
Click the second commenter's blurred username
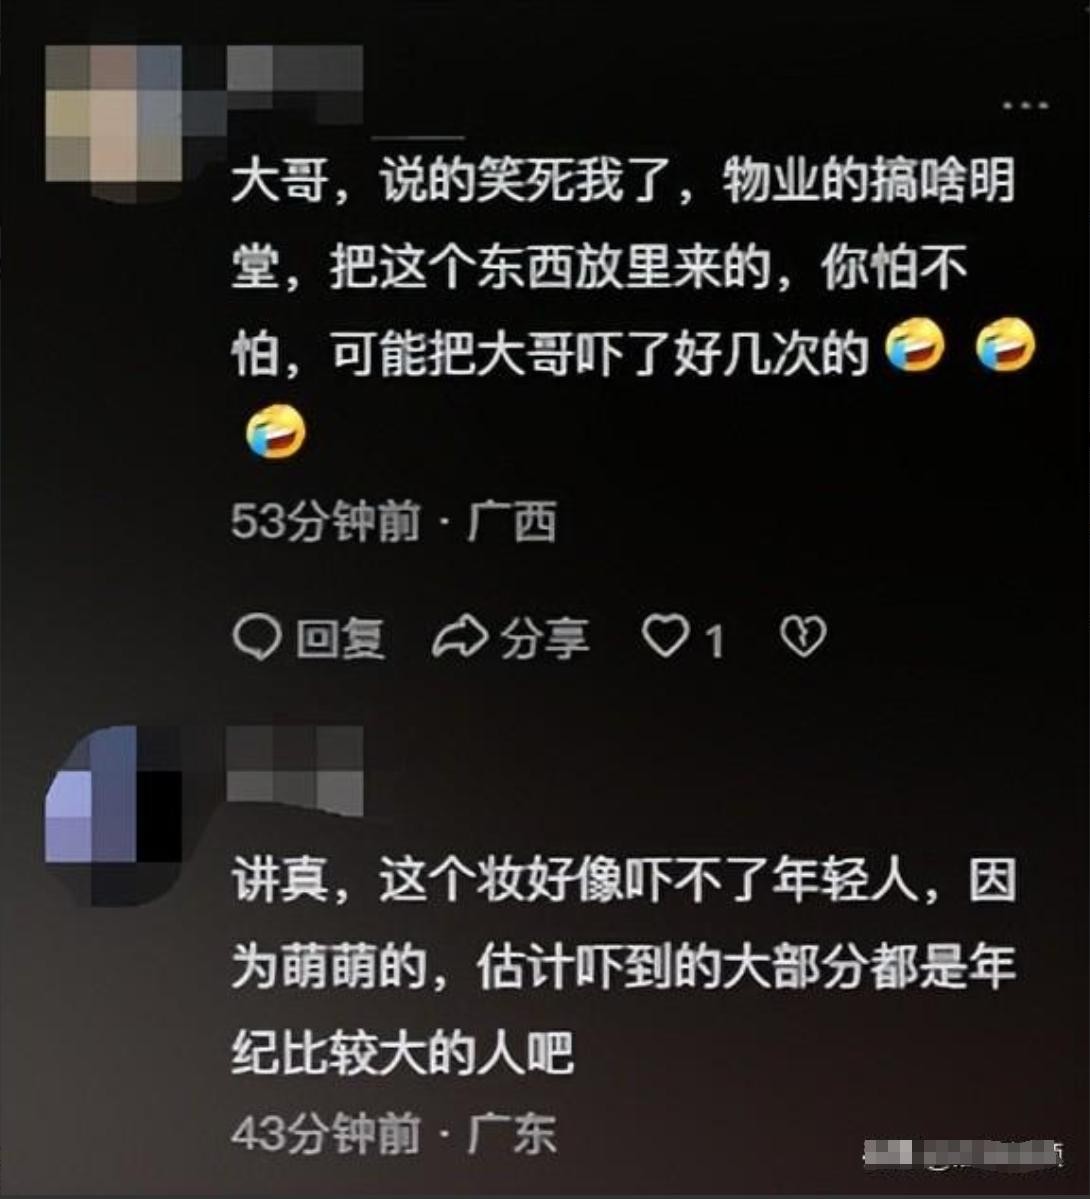pyautogui.click(x=294, y=765)
